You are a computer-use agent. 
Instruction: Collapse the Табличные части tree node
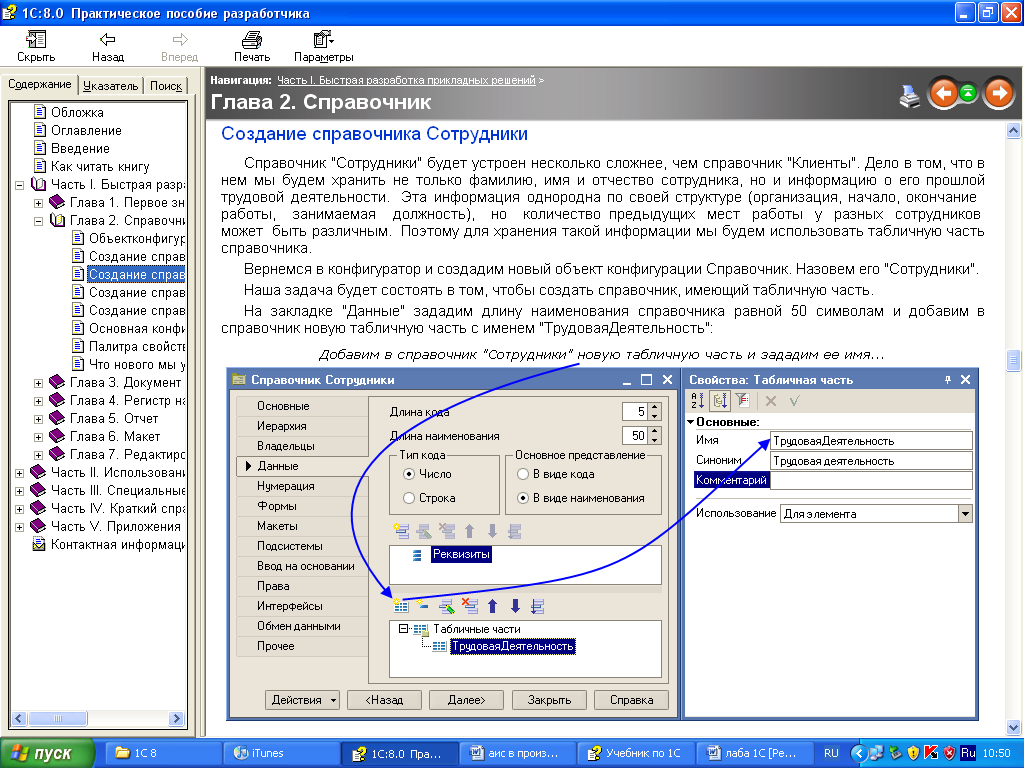pyautogui.click(x=403, y=629)
